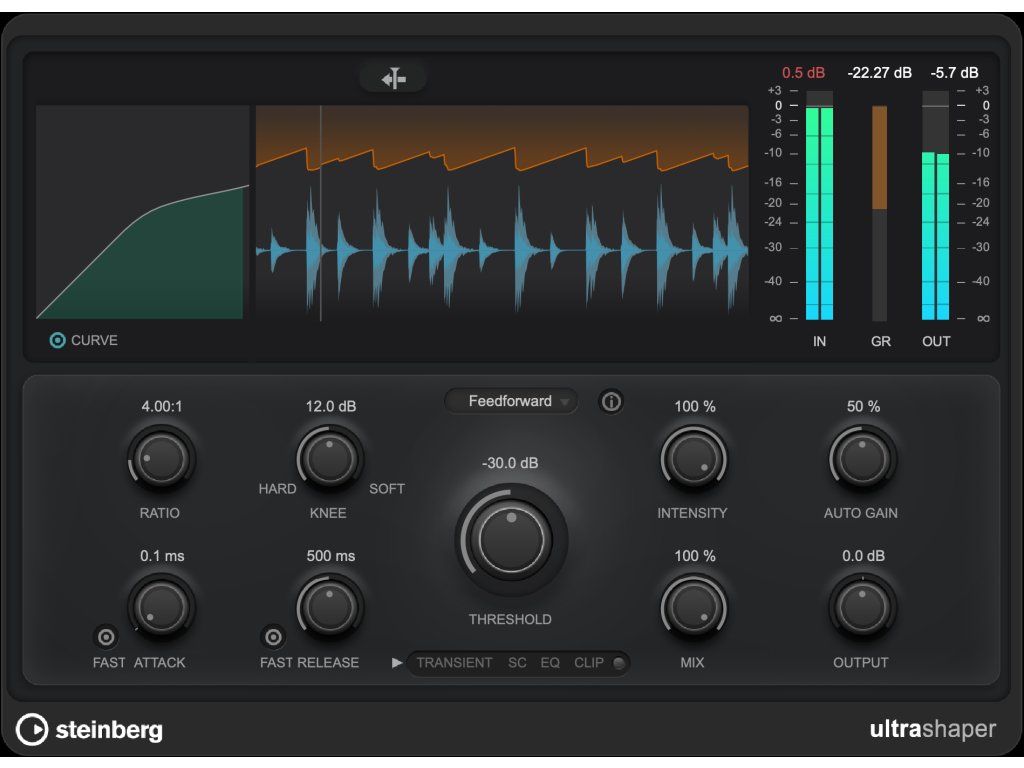
Task: Click the INTENSITY knob
Action: (694, 458)
